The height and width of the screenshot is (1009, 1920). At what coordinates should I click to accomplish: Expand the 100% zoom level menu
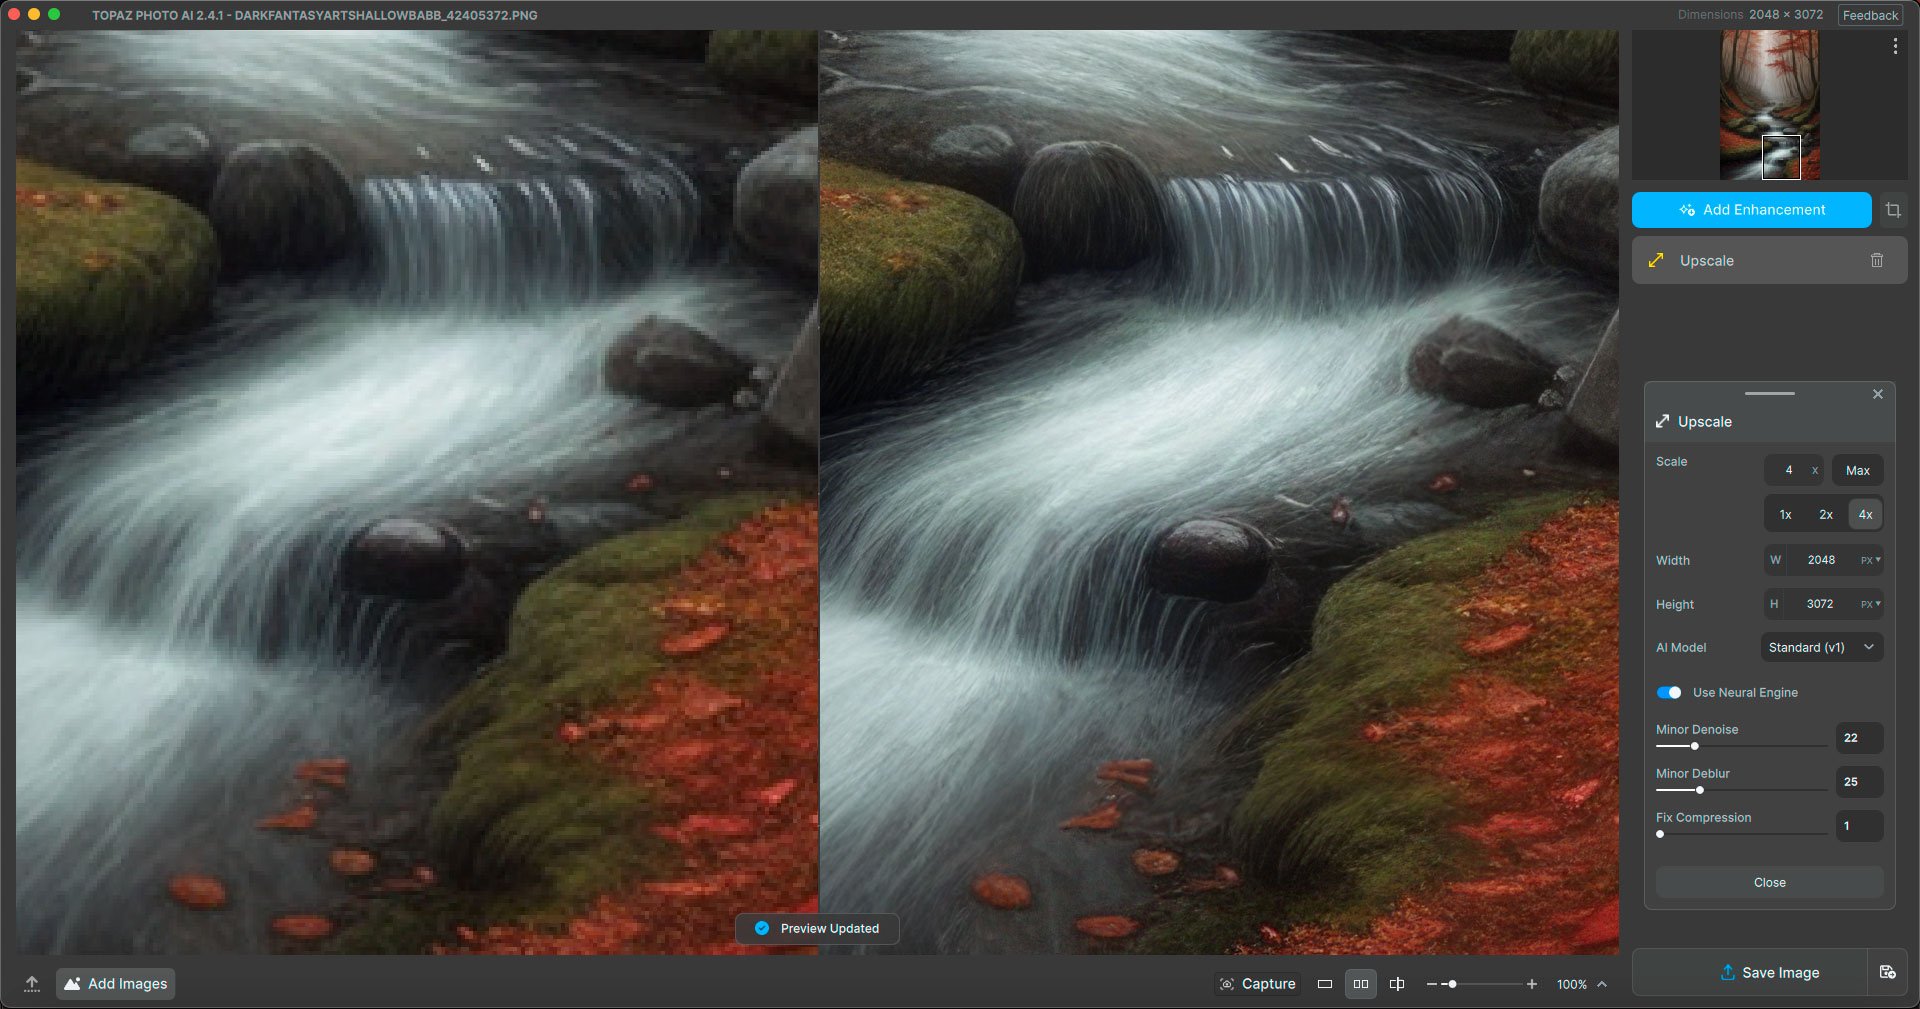tap(1602, 984)
